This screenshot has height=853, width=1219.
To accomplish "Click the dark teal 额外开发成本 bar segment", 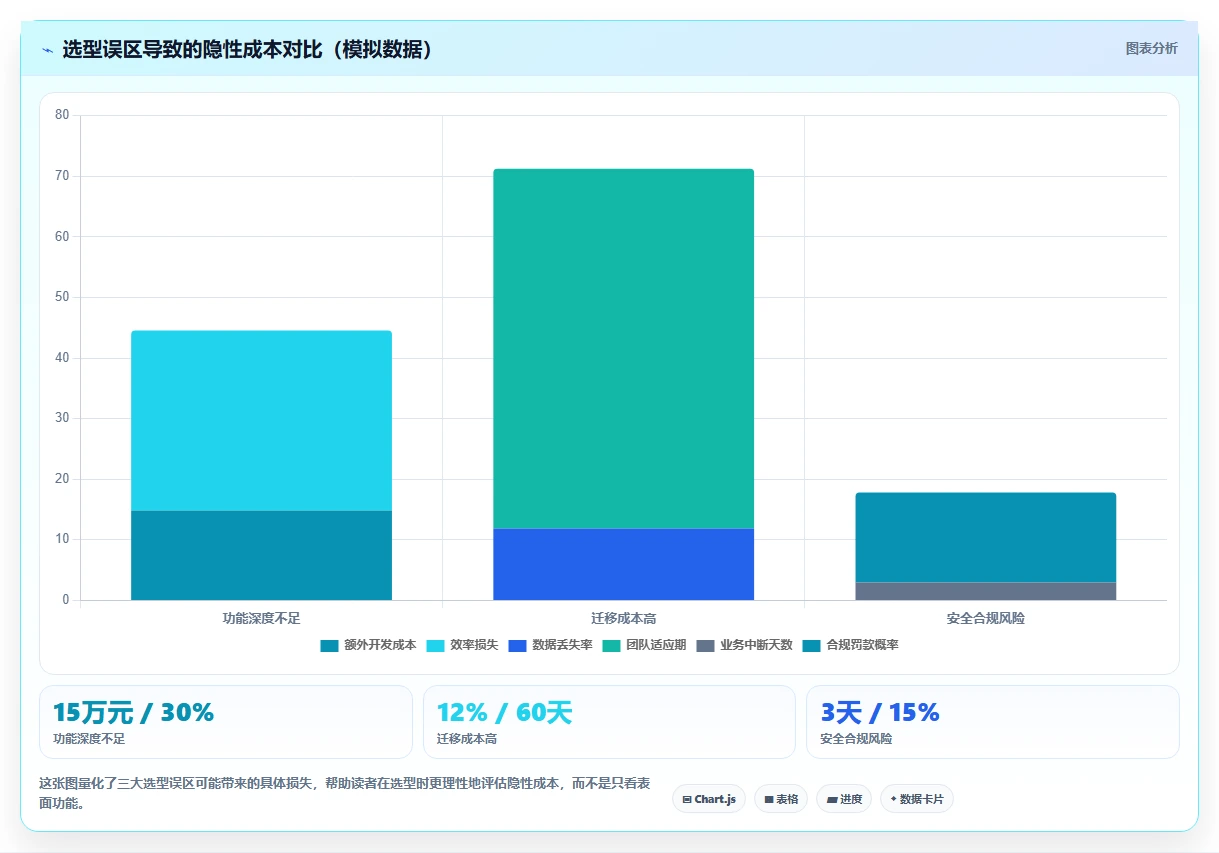I will [x=261, y=556].
